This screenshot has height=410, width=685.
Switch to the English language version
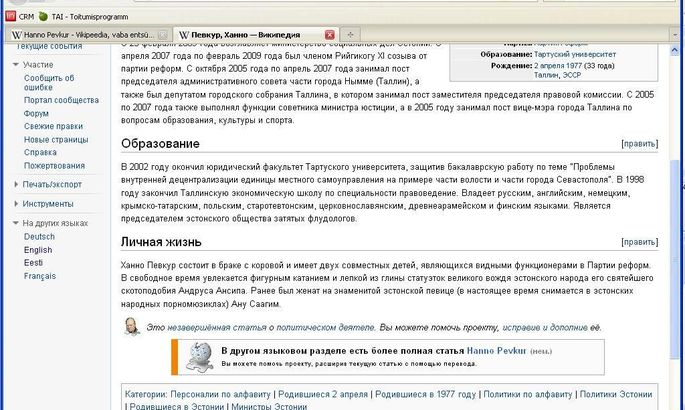[38, 250]
